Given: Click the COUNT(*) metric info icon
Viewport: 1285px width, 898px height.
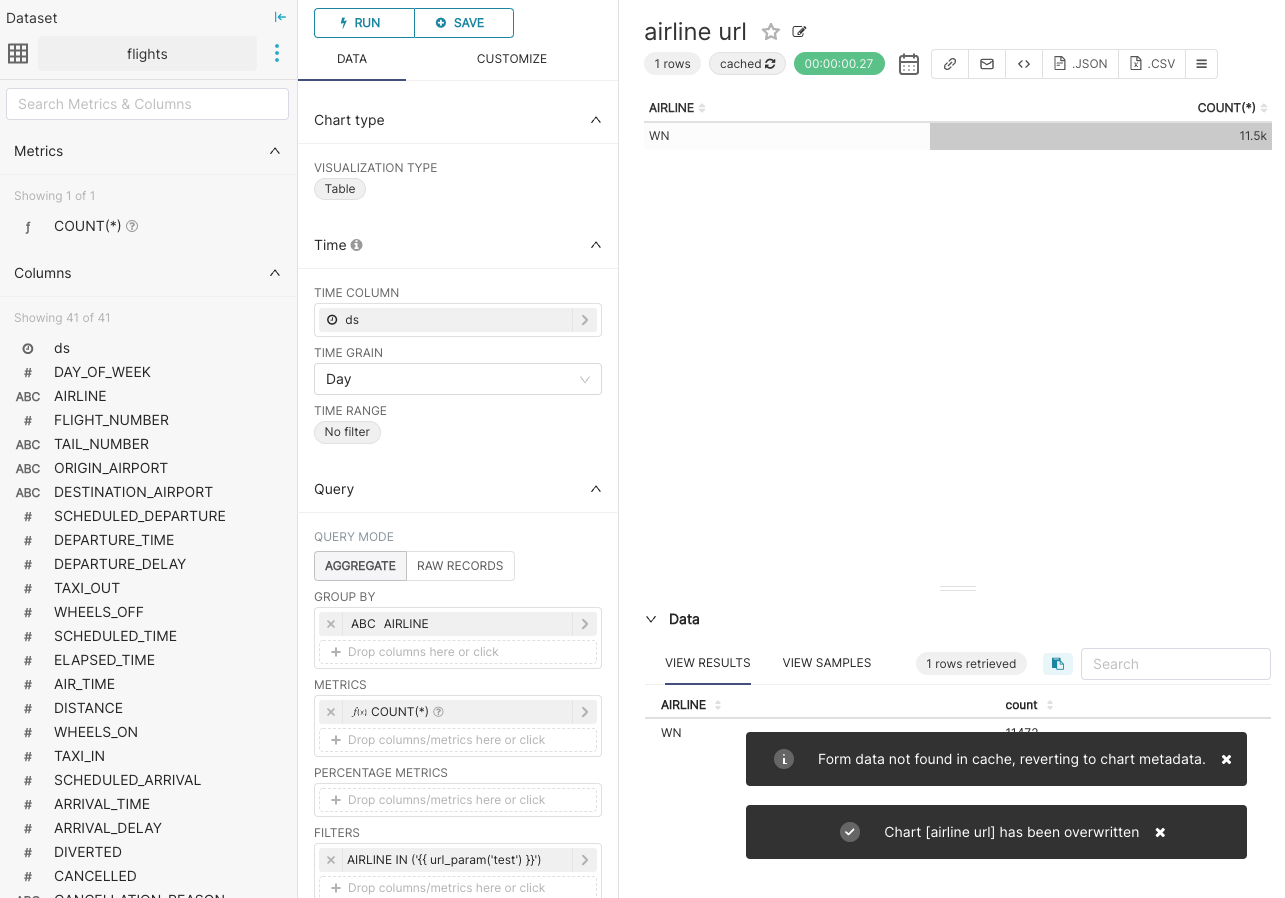Looking at the screenshot, I should (132, 226).
